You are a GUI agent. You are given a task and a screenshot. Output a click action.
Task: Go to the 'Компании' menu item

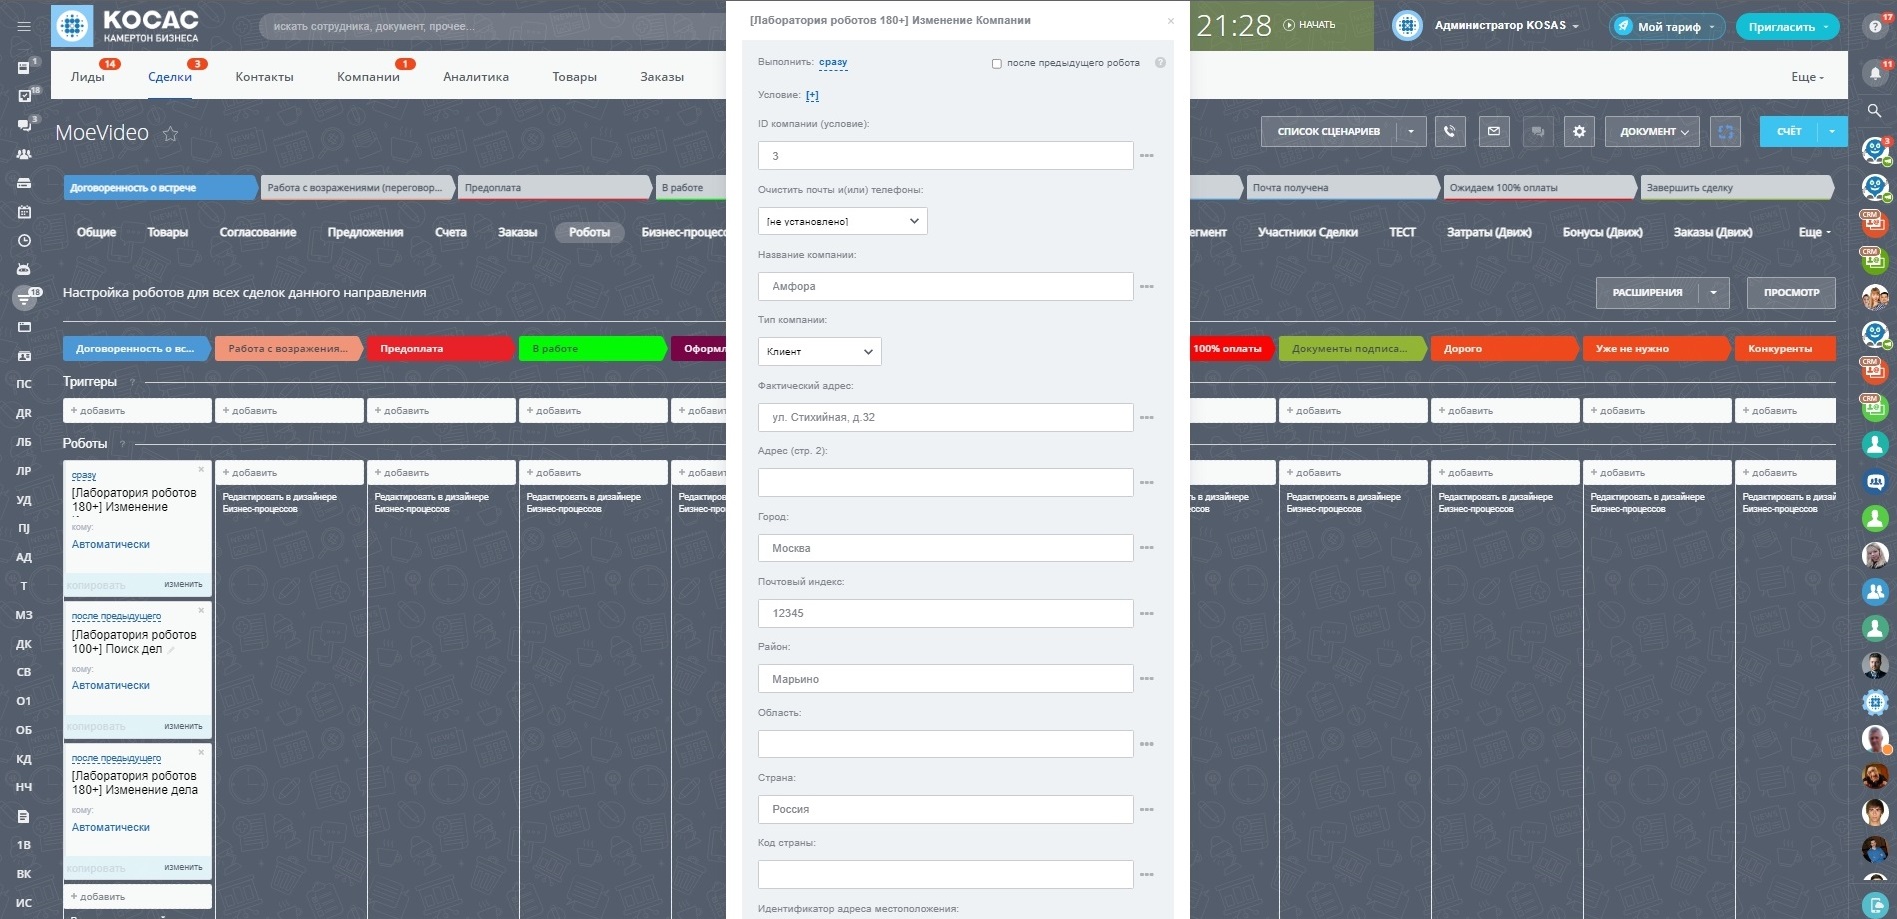coord(368,77)
